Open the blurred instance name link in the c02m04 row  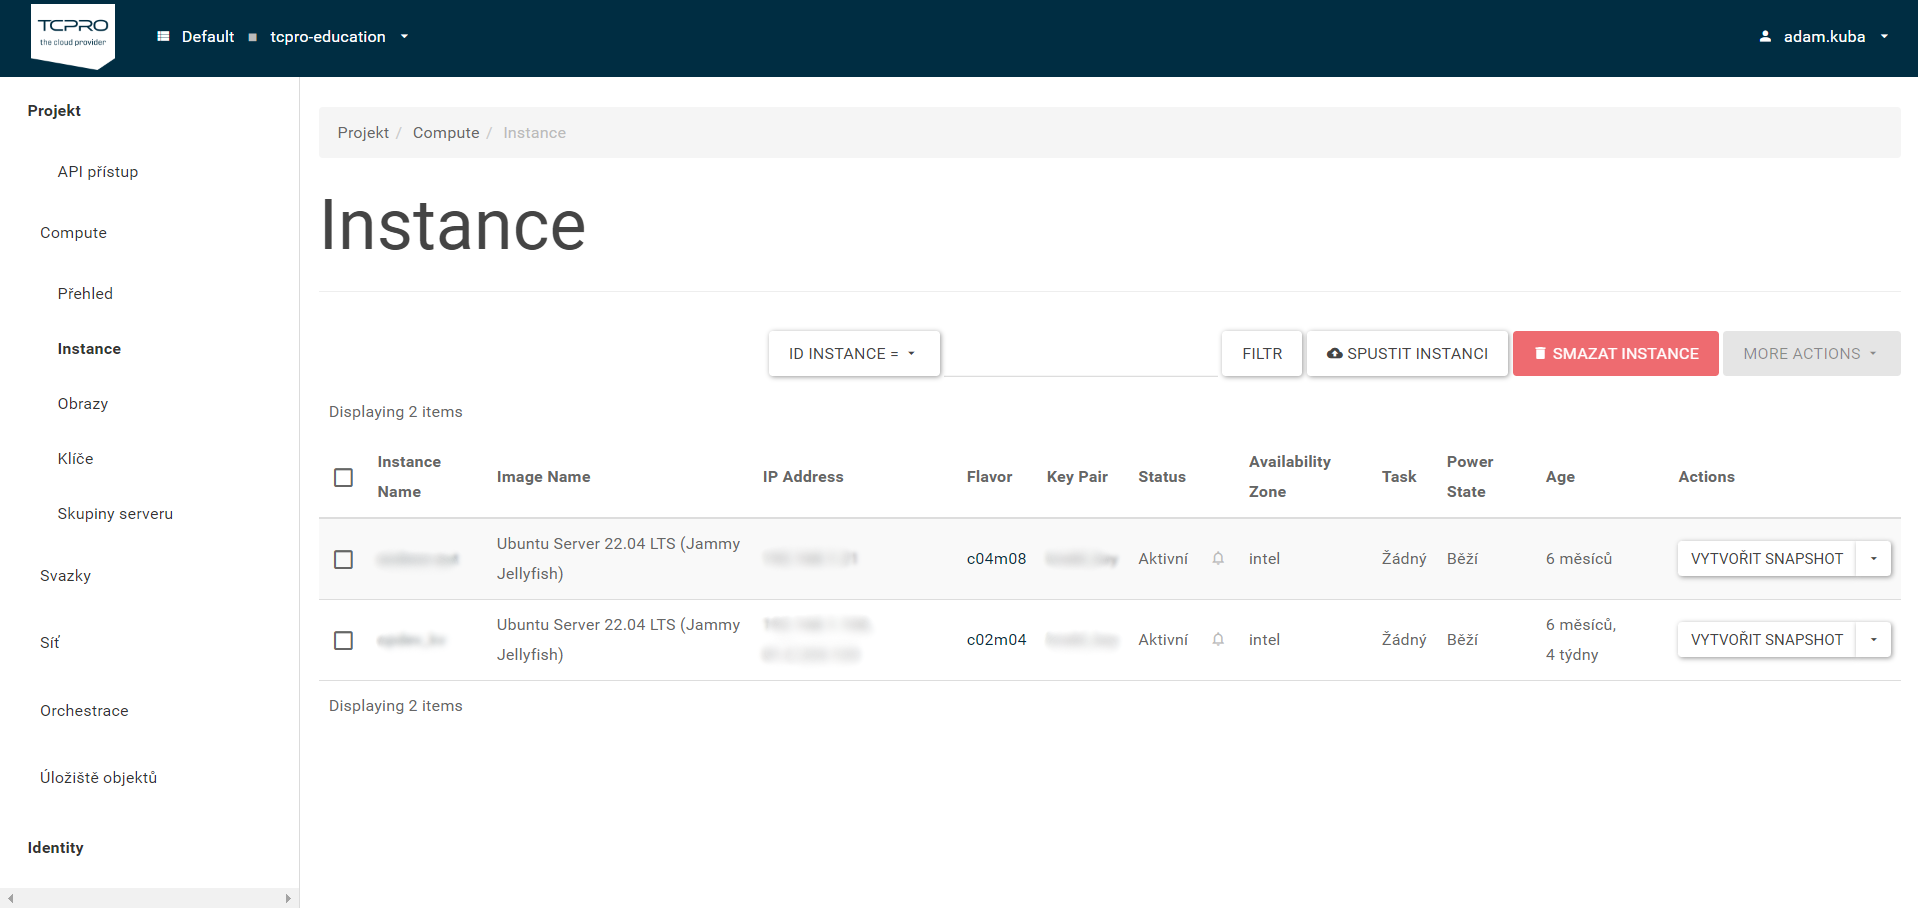[x=411, y=640]
